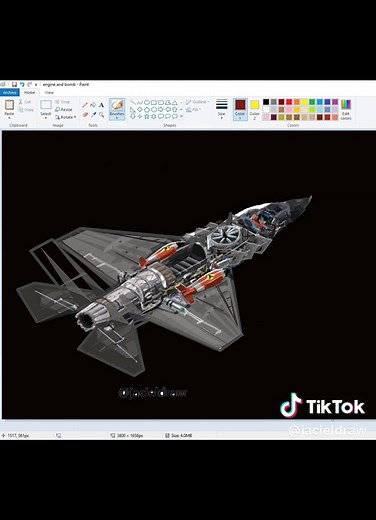Expand the Rotate dropdown
Screen dimensions: 376x520
[66, 117]
